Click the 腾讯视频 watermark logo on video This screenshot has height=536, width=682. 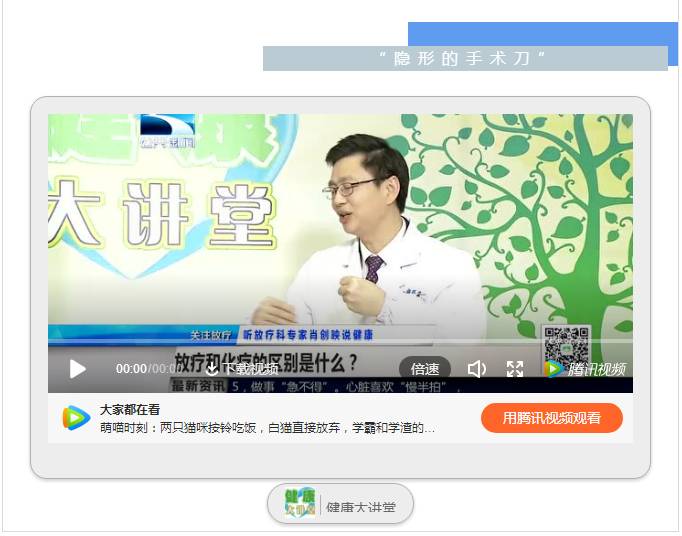pyautogui.click(x=585, y=369)
